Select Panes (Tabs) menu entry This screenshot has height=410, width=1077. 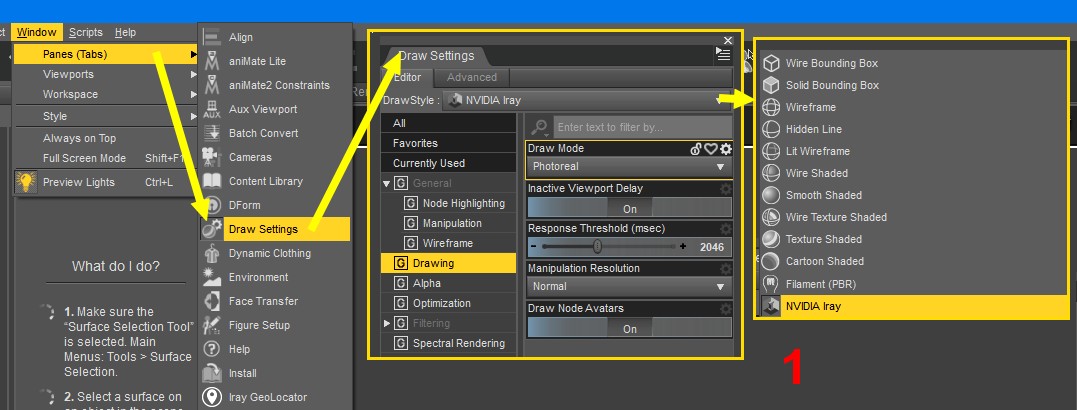pos(106,54)
